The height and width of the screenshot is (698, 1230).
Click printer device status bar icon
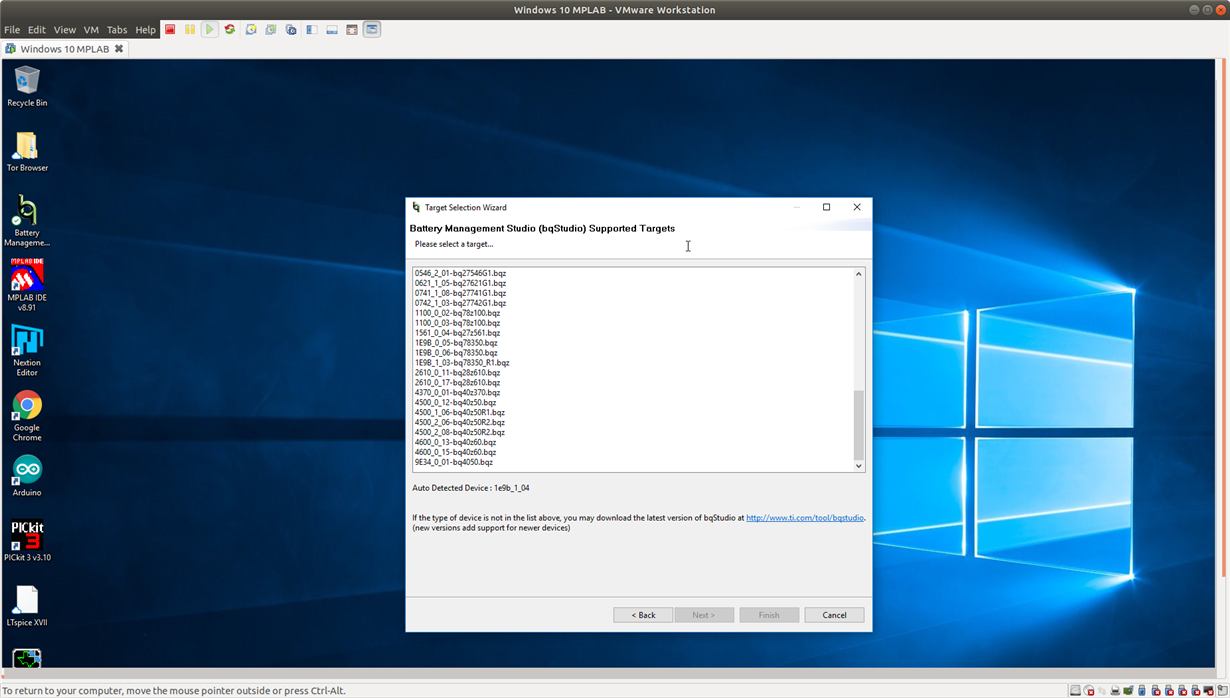tap(1115, 690)
